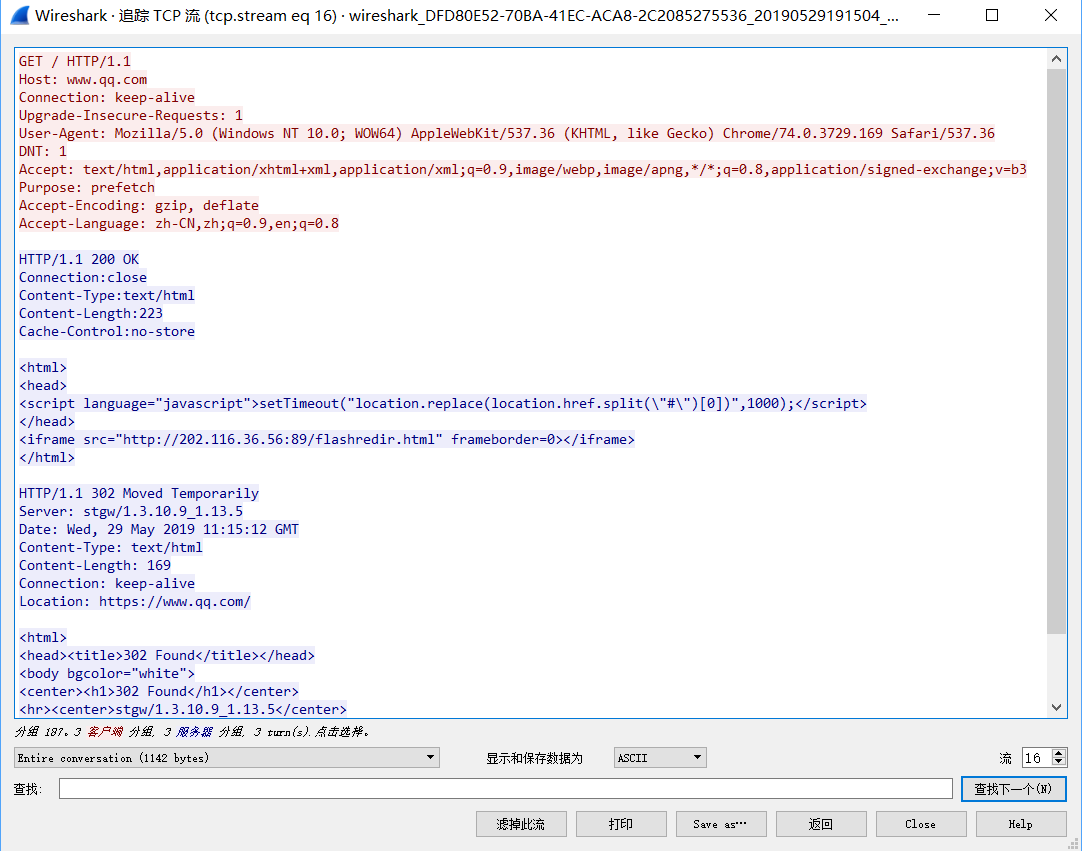Click the 'HTTP/1.1 200 OK' response line
This screenshot has width=1082, height=851.
click(79, 259)
